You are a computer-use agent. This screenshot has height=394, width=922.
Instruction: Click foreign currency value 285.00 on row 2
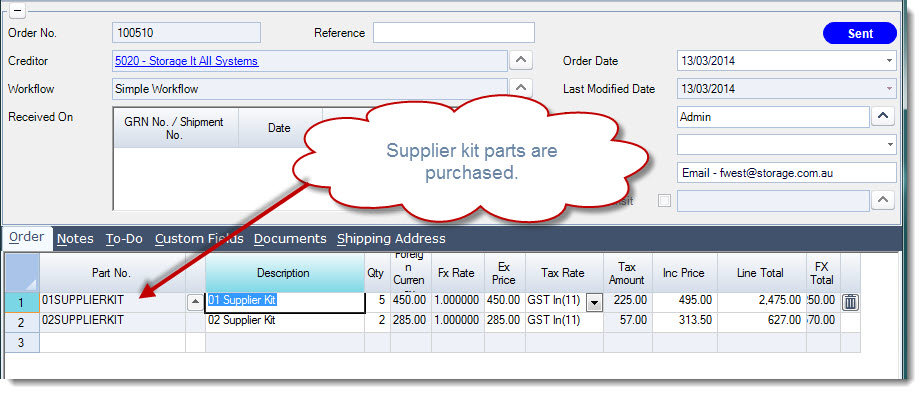pos(410,322)
